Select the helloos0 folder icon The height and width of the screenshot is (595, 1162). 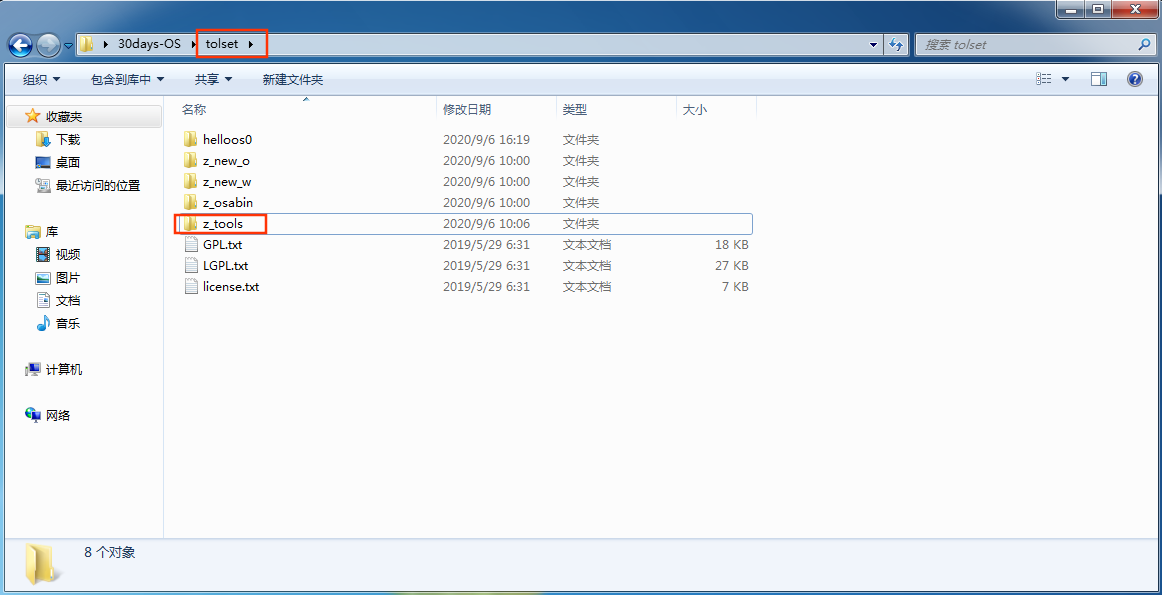(190, 139)
